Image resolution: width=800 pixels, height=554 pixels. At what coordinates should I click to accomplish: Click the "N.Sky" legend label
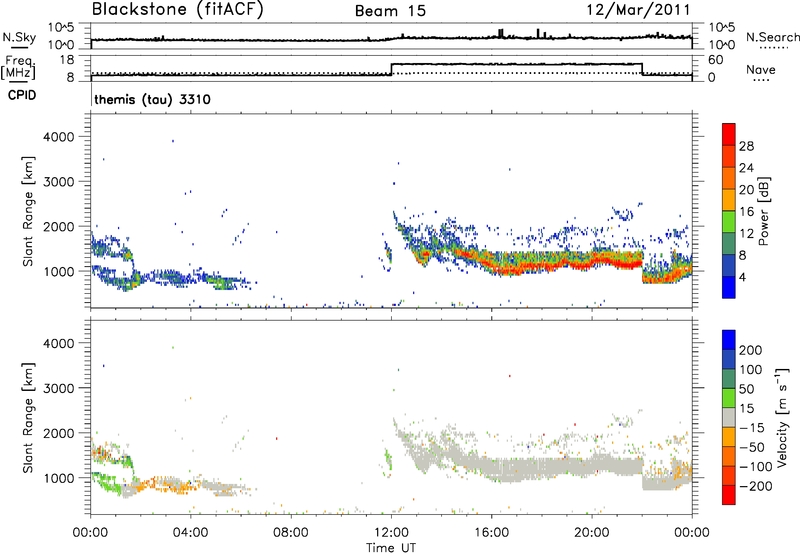pyautogui.click(x=19, y=37)
